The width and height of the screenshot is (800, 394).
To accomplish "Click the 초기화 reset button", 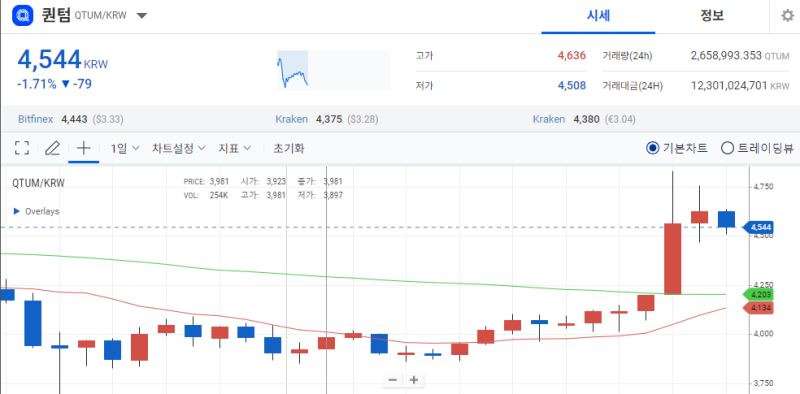I will (x=289, y=149).
